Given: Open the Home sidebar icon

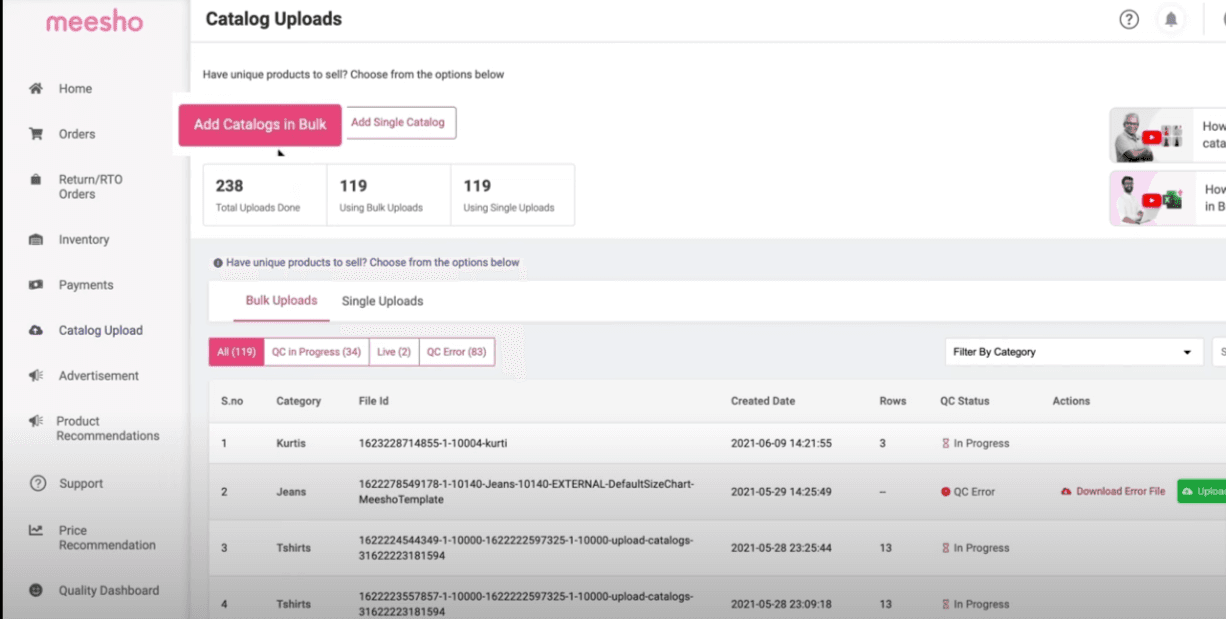Looking at the screenshot, I should tap(35, 88).
